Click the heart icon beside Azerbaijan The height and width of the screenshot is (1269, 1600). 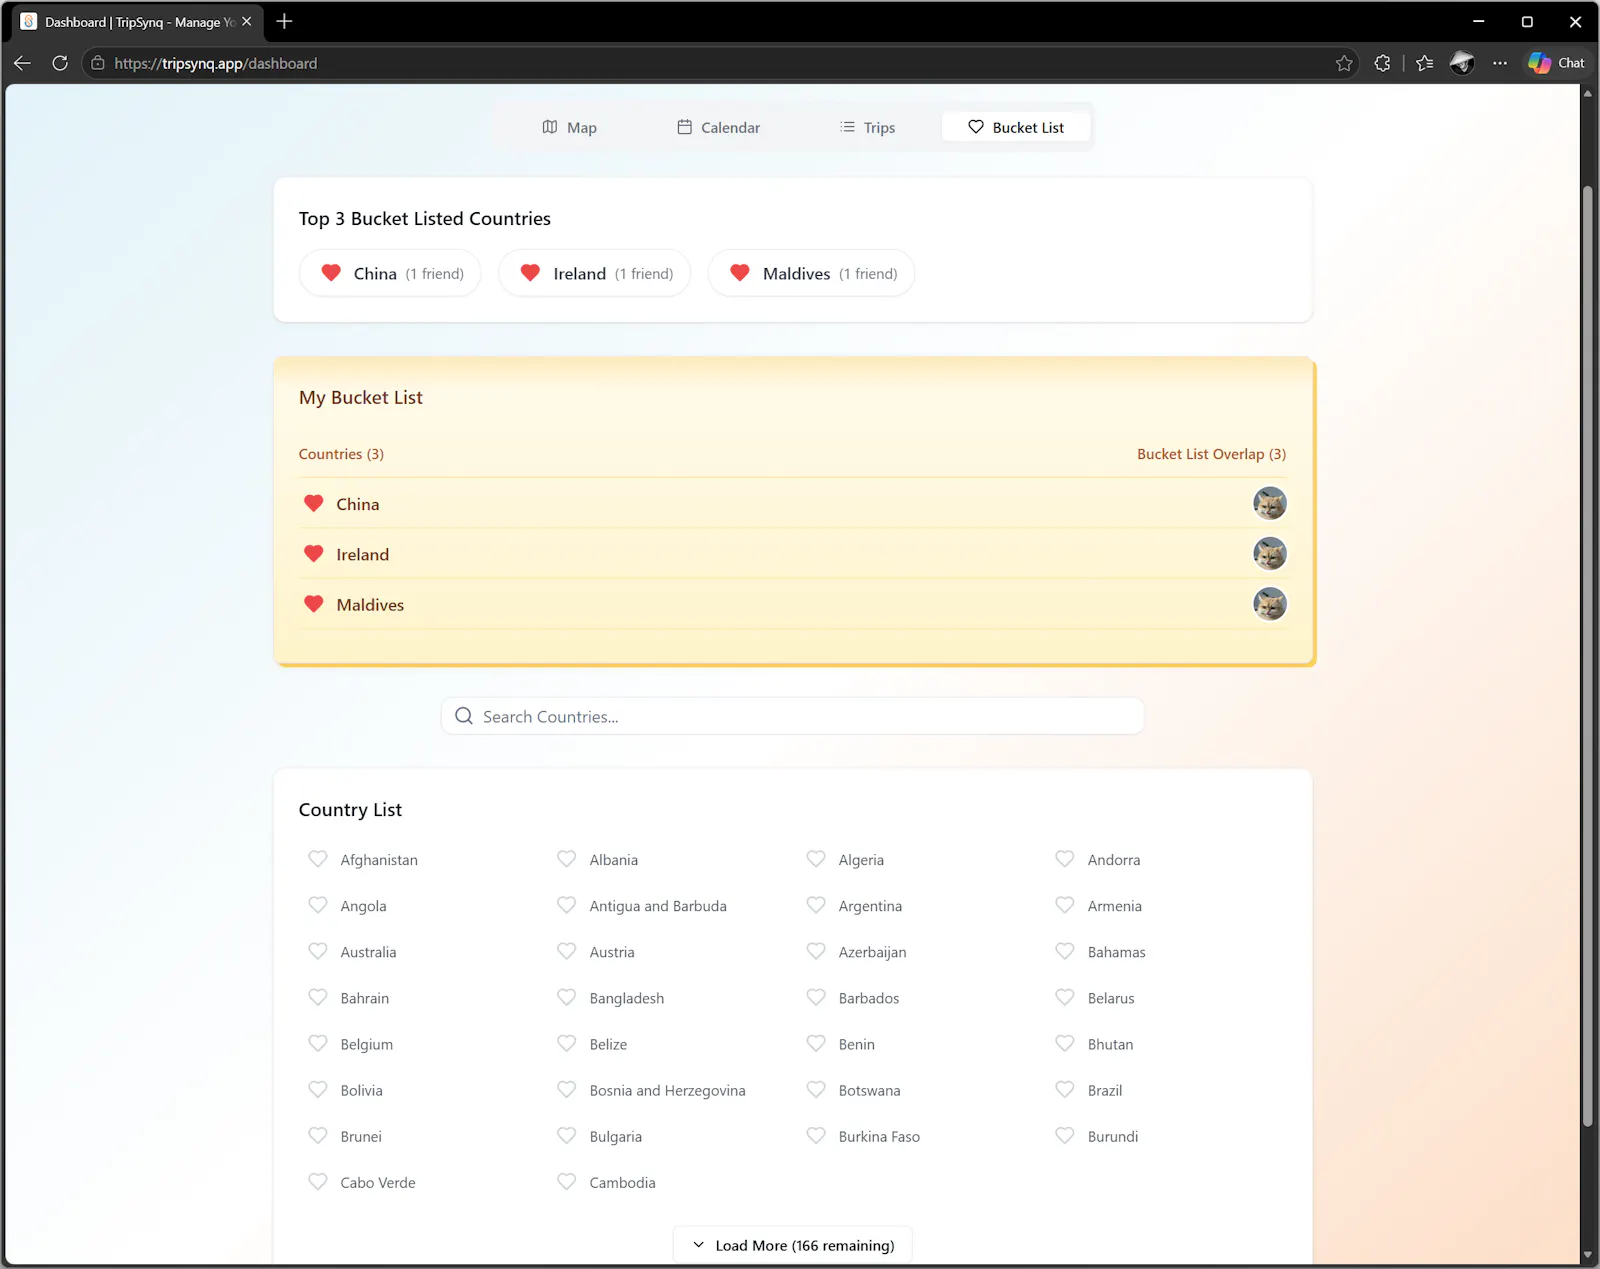point(816,951)
